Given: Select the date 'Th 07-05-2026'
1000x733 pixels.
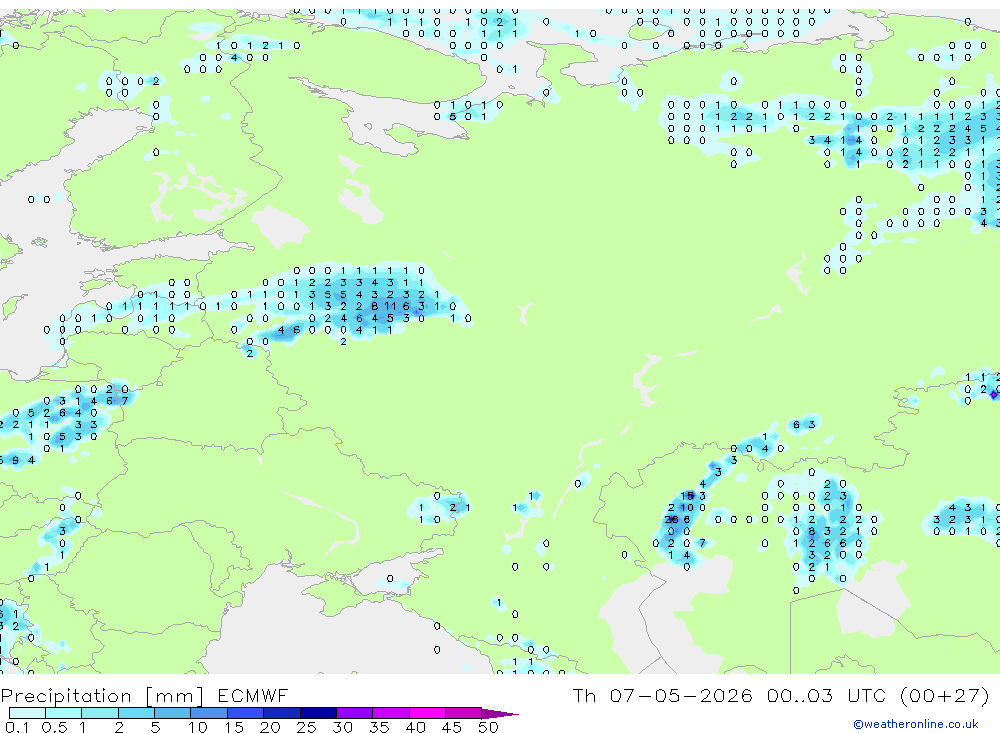Looking at the screenshot, I should [663, 695].
